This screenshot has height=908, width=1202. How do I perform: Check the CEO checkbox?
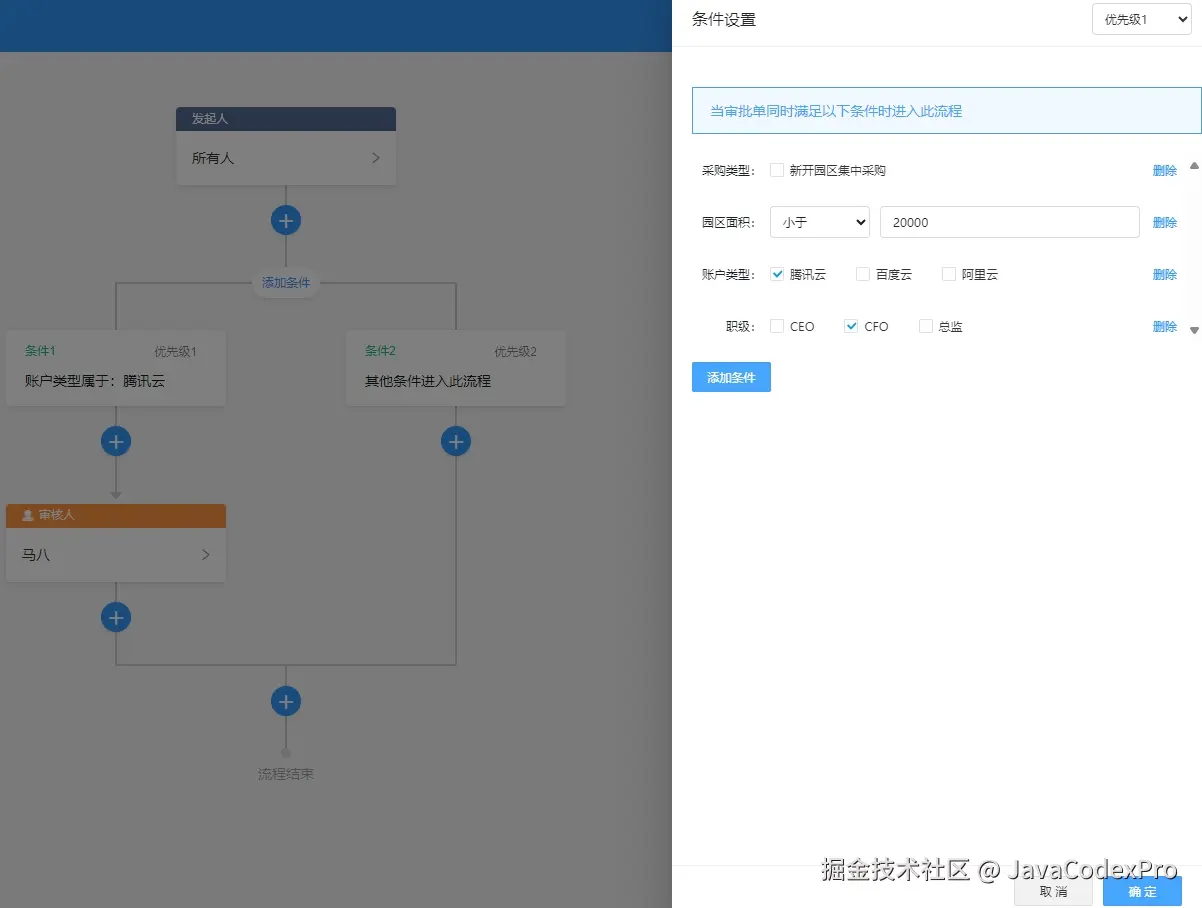tap(777, 326)
